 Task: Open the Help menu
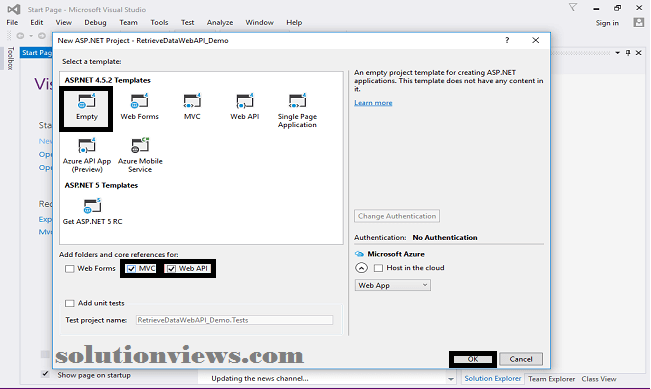point(294,22)
